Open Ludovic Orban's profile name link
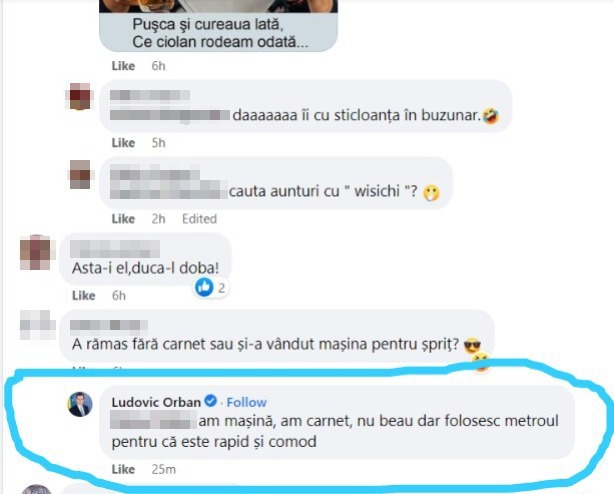This screenshot has width=614, height=494. pyautogui.click(x=156, y=402)
